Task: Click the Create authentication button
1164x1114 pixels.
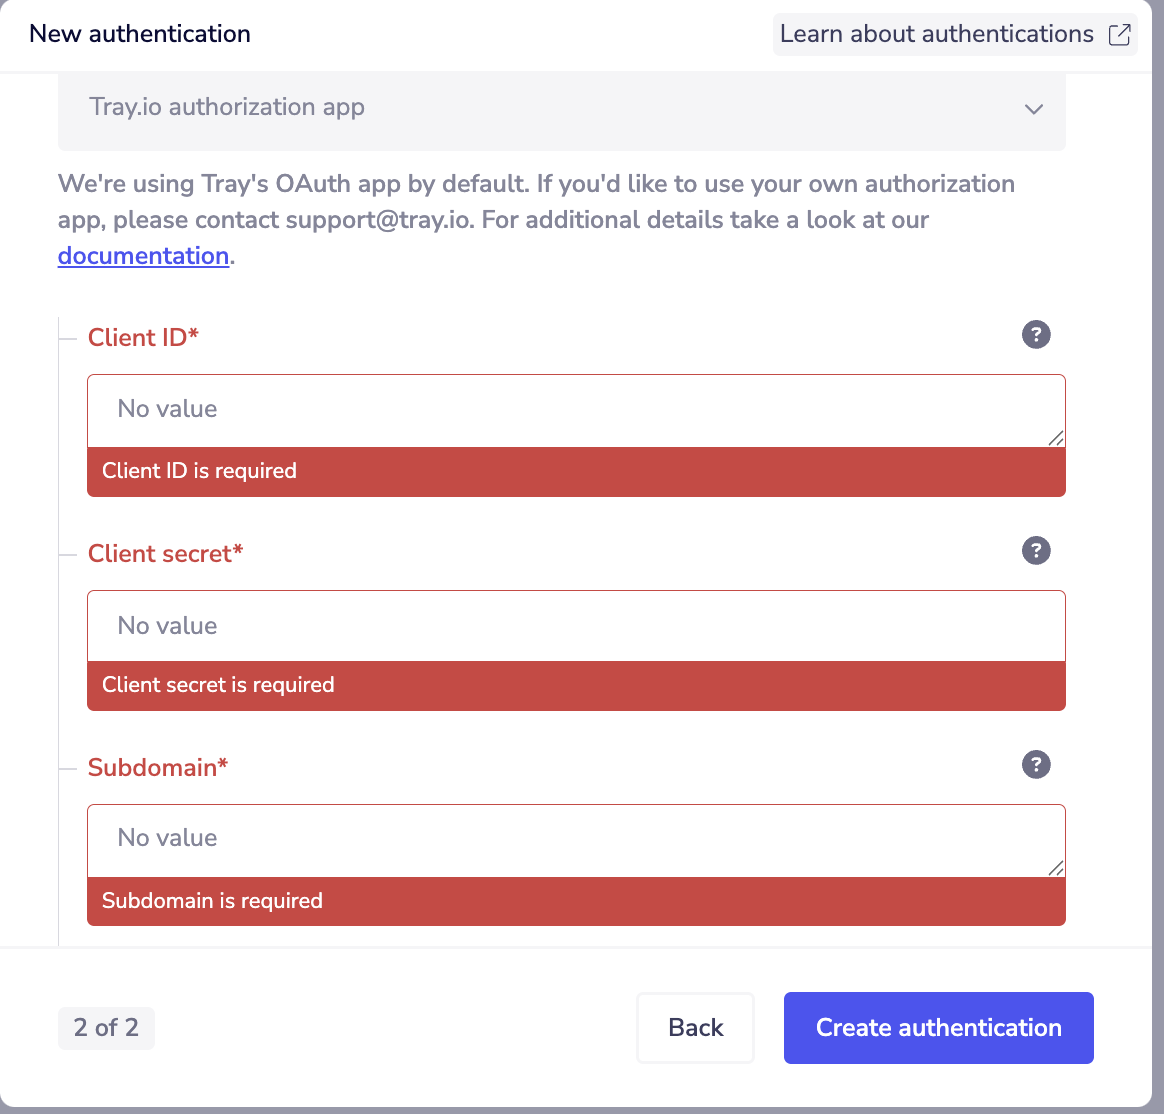Action: (938, 1027)
